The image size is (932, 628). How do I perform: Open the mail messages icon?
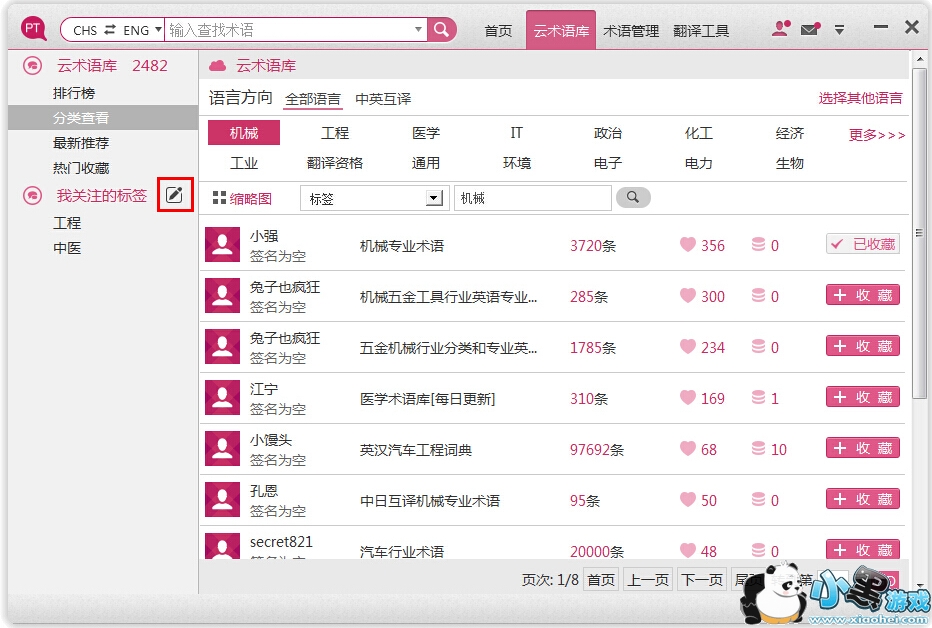click(x=810, y=30)
